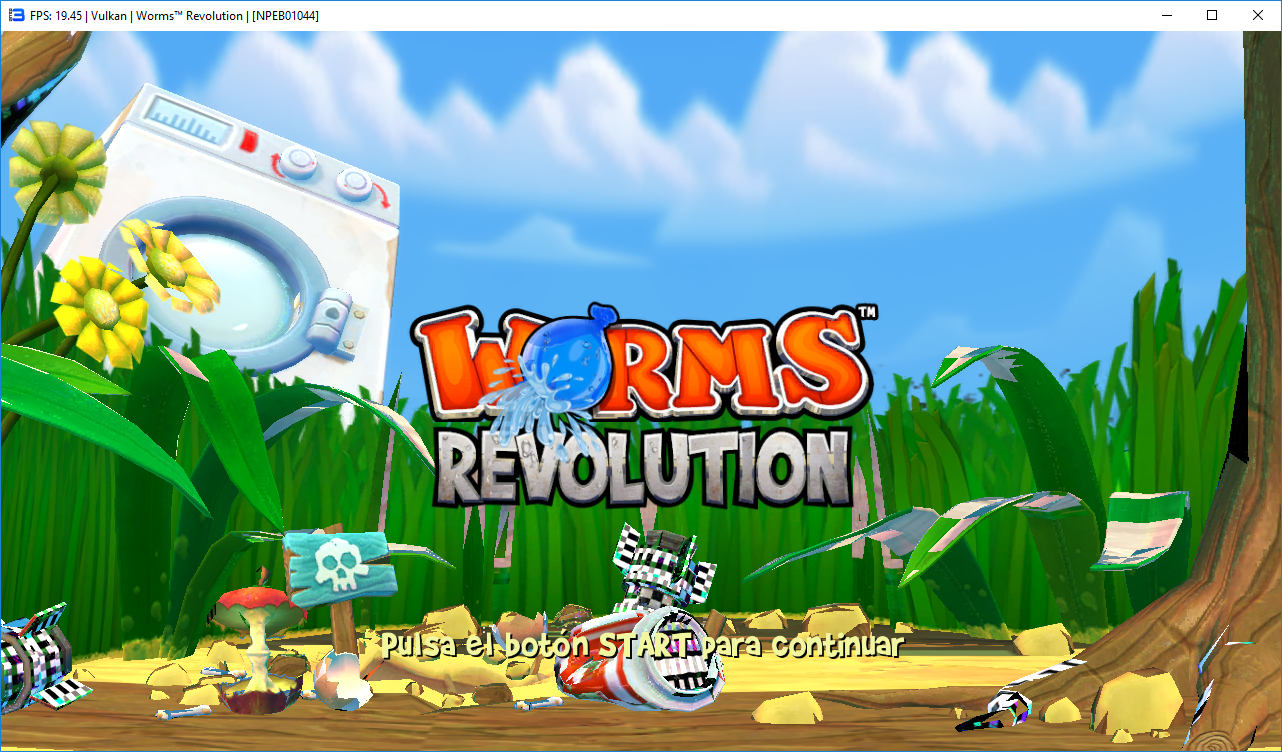Close the Worms Revolution window
This screenshot has width=1282, height=752.
(x=1258, y=15)
